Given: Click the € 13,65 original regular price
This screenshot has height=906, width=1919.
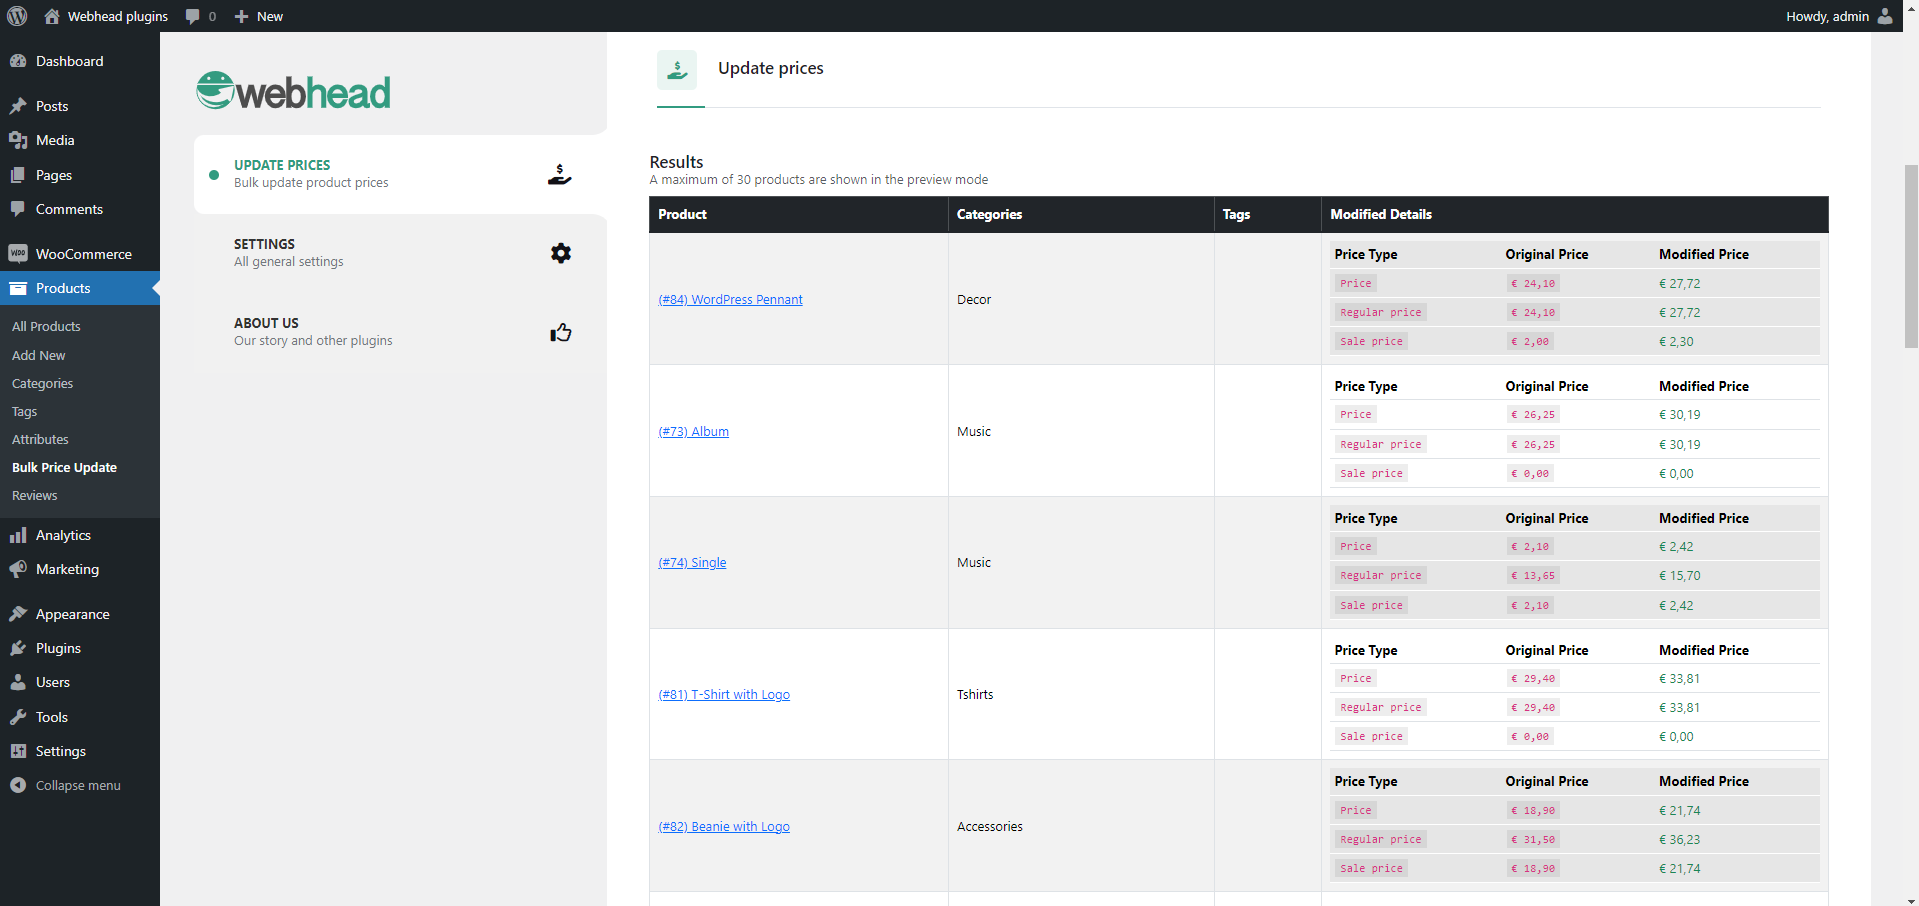Looking at the screenshot, I should coord(1533,575).
